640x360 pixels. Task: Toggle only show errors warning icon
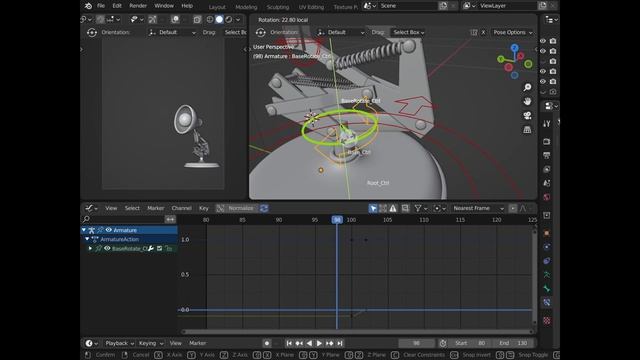click(393, 208)
